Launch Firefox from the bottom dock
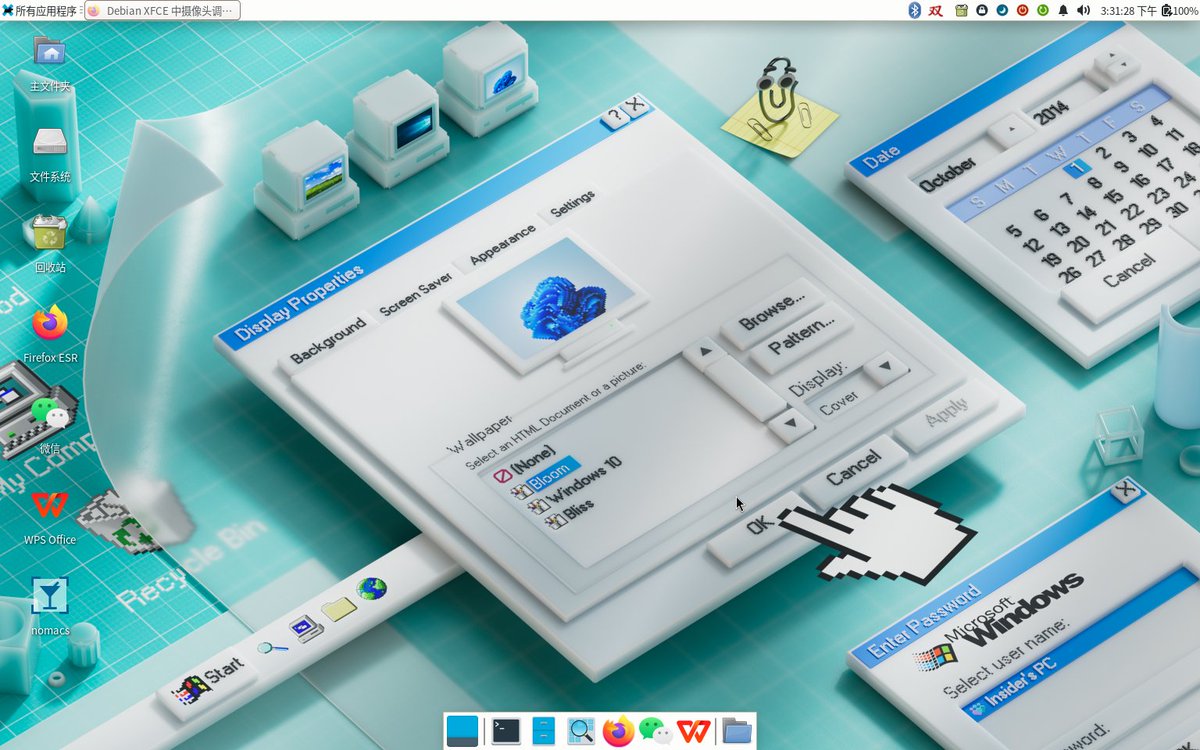Screen dimensions: 1200x750 [x=619, y=731]
